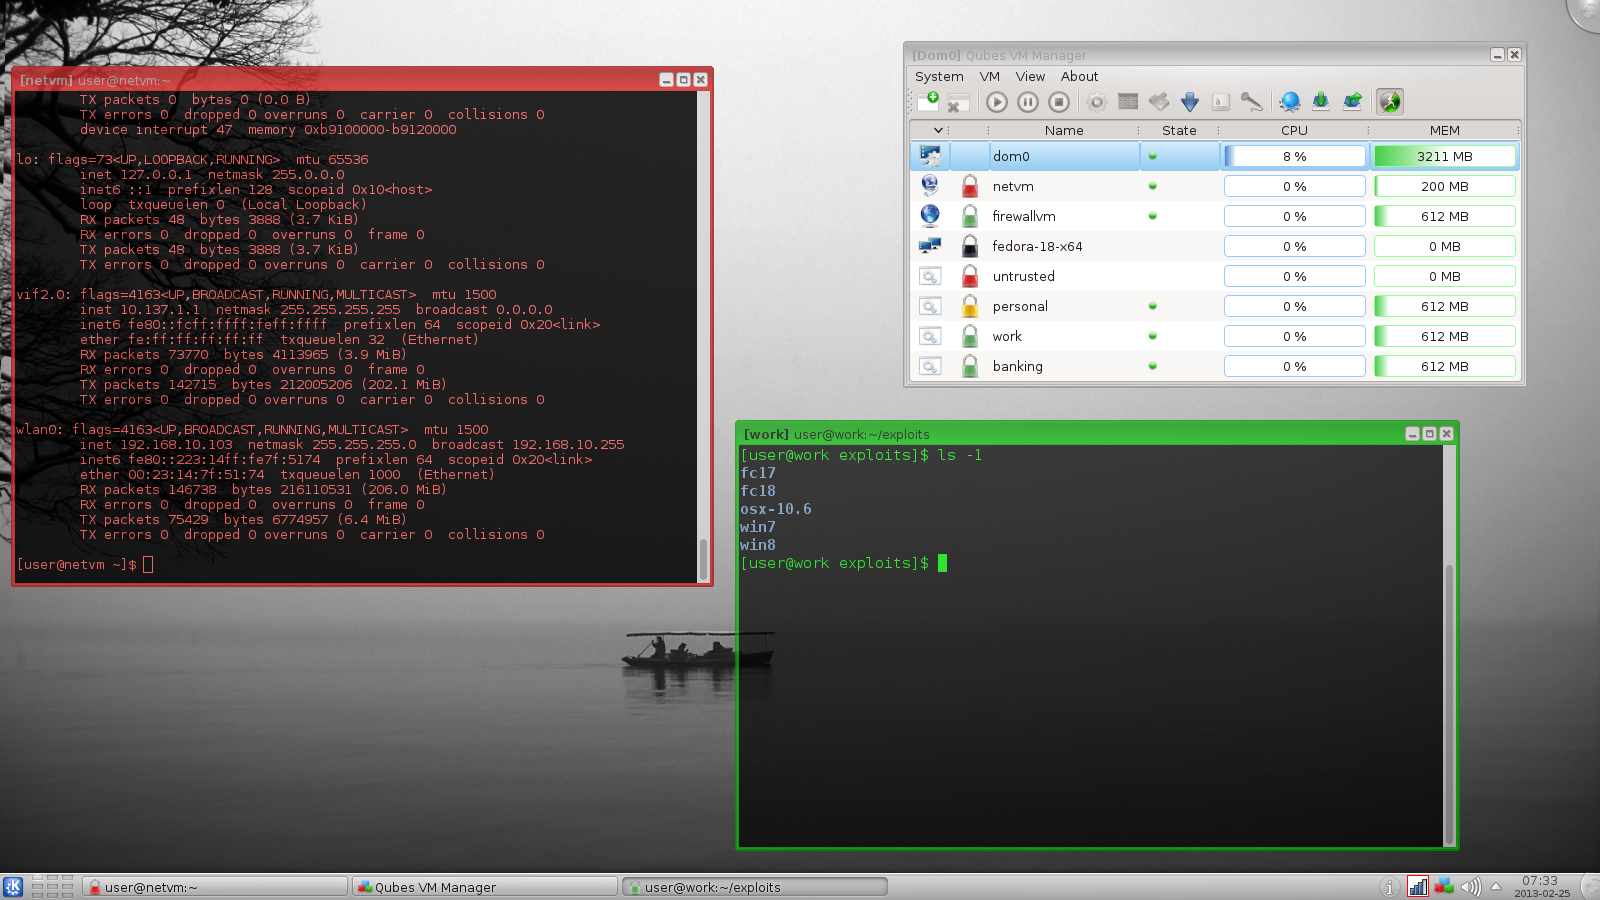Switch to user@netvm taskbar window

215,887
